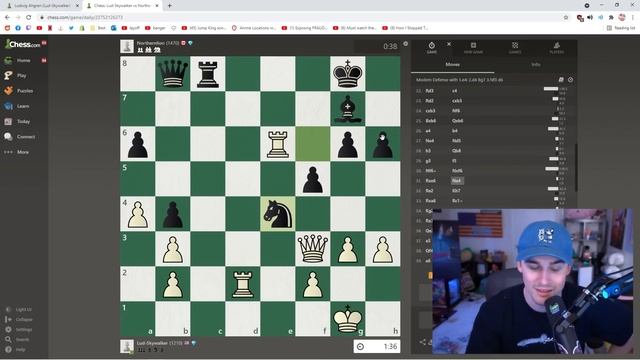
Task: Click the move list scrollbar
Action: [x=576, y=167]
